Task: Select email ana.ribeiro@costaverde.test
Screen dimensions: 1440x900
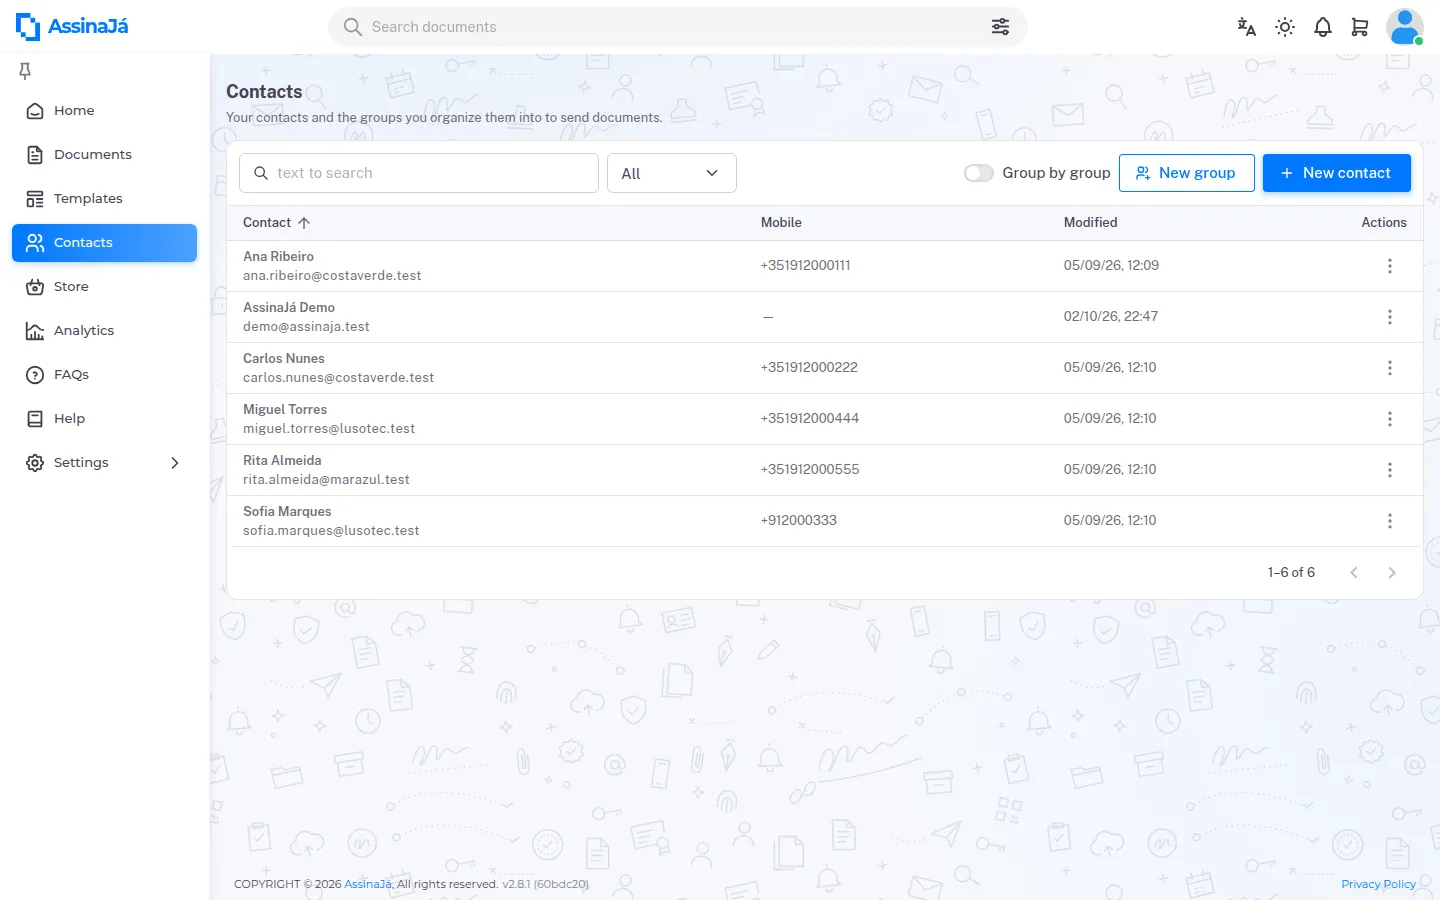Action: click(332, 276)
